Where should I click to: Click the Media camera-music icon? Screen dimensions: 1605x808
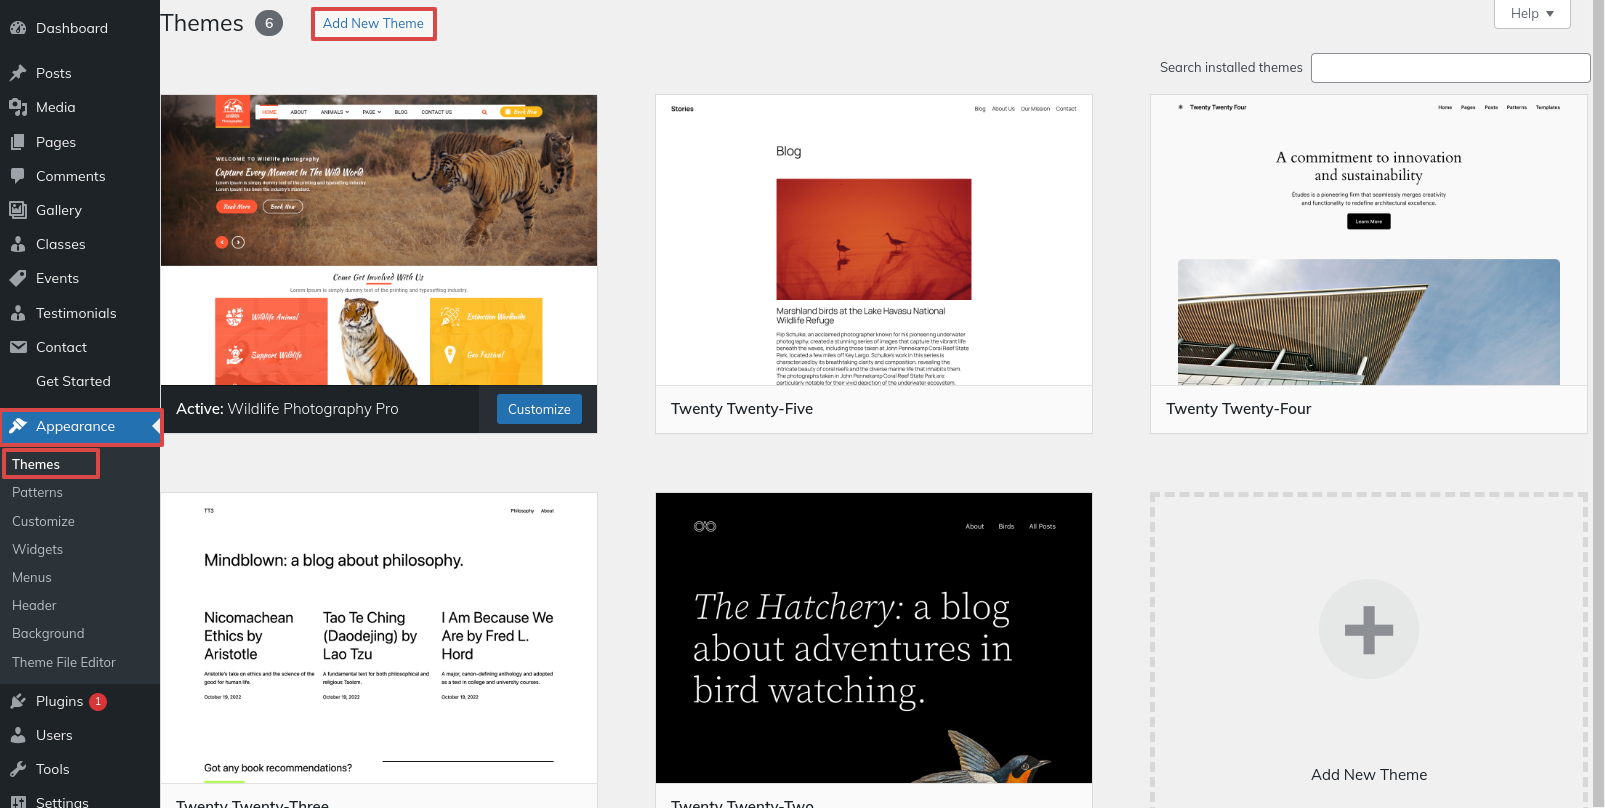(x=18, y=107)
